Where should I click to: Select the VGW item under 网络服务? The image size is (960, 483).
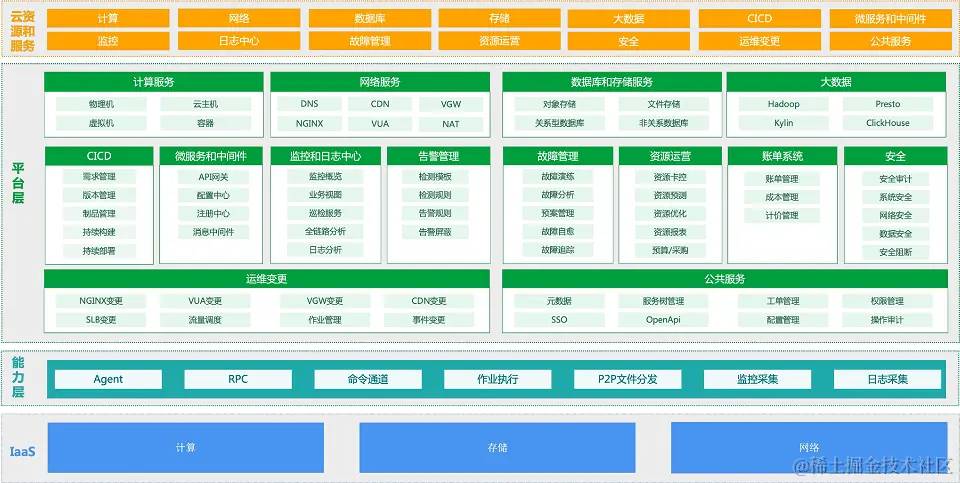coord(451,104)
